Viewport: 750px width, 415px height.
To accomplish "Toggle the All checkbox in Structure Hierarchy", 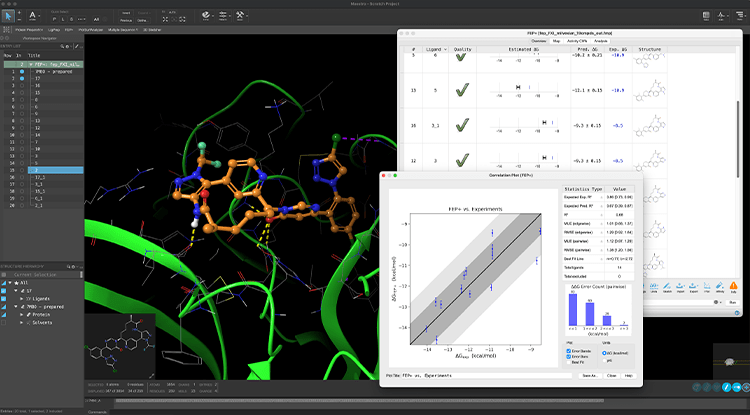I will pos(4,283).
